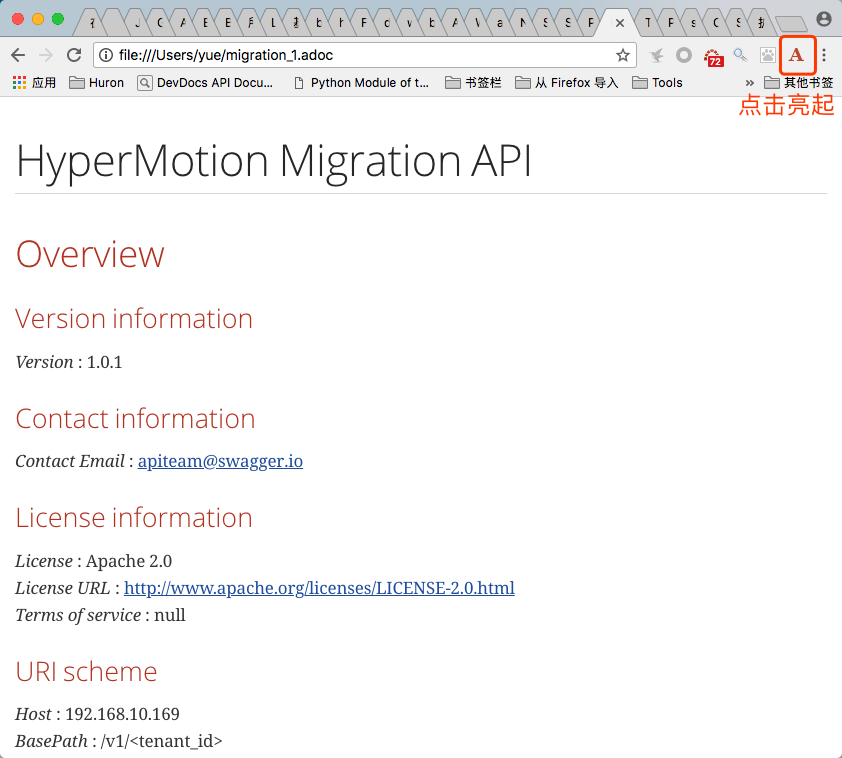Click the Asciidoctor extension icon
The image size is (842, 758).
point(796,55)
